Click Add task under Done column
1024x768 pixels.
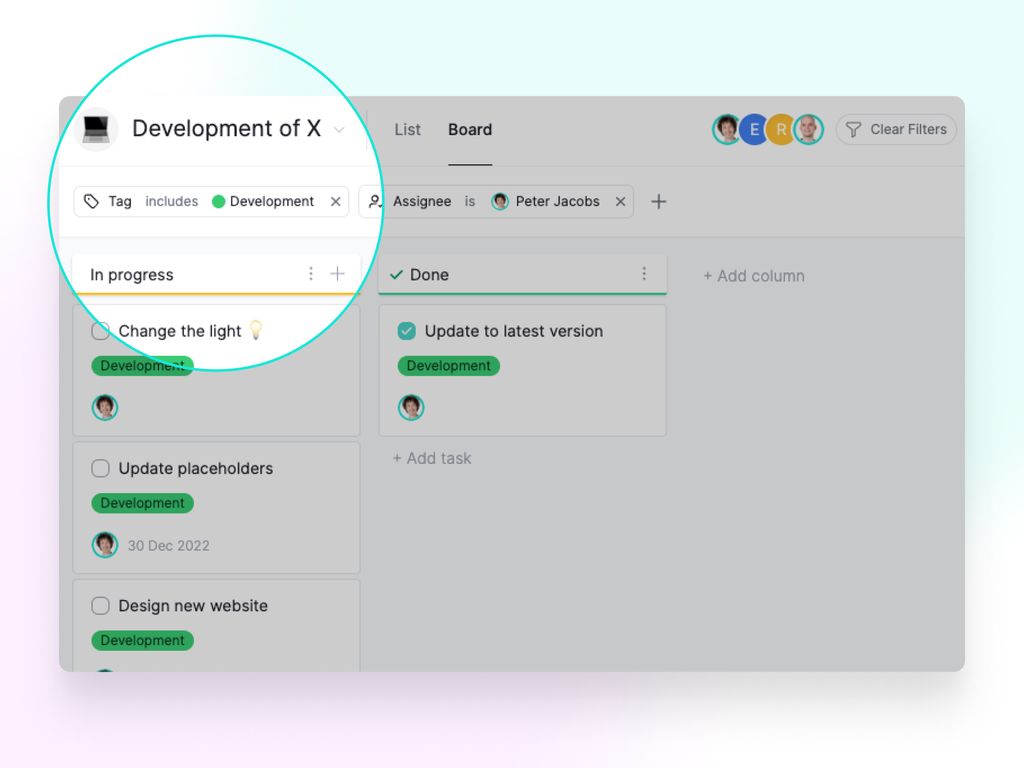click(432, 458)
